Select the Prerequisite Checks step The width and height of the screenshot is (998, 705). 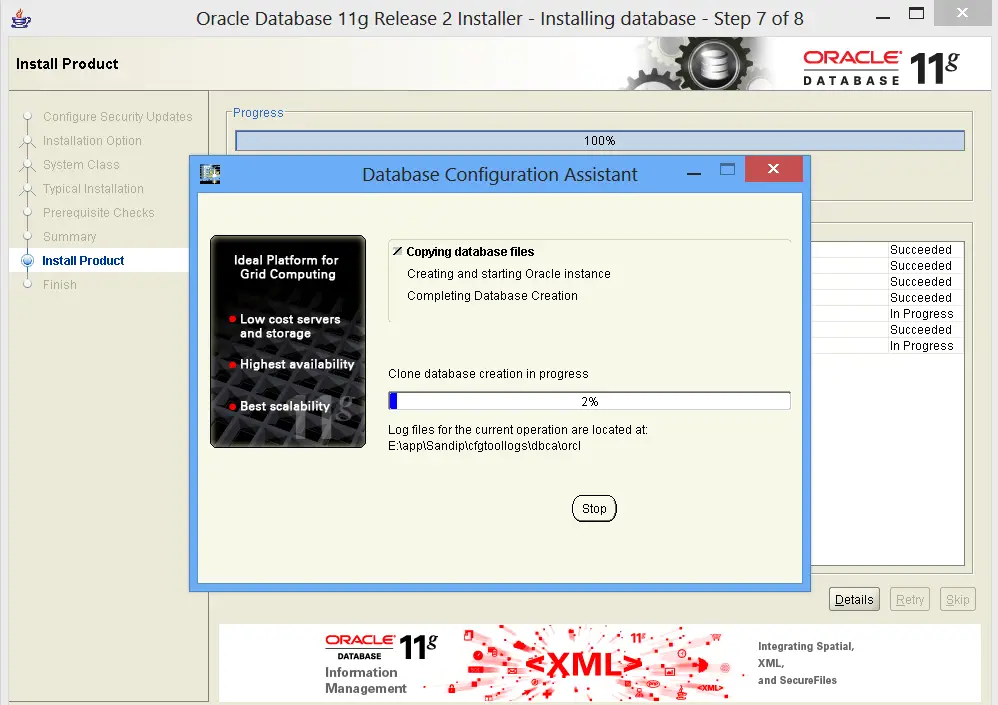98,213
